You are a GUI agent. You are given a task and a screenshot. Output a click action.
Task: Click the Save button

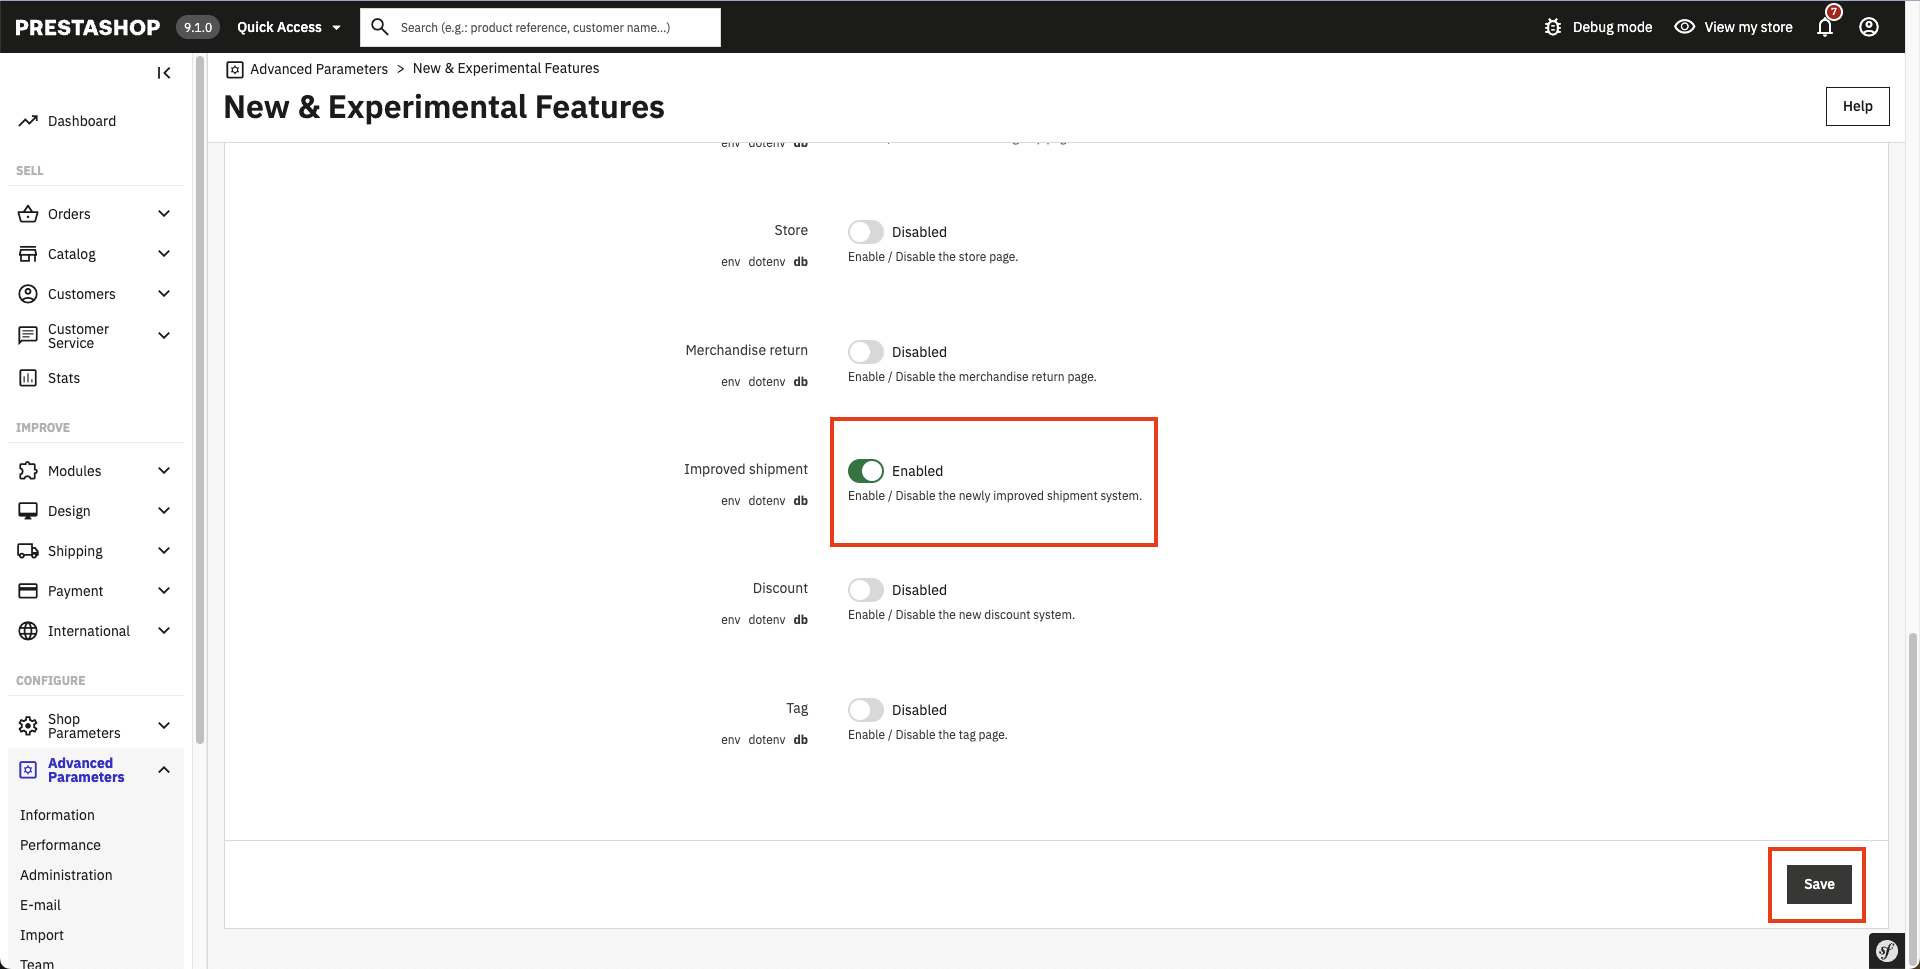coord(1817,884)
